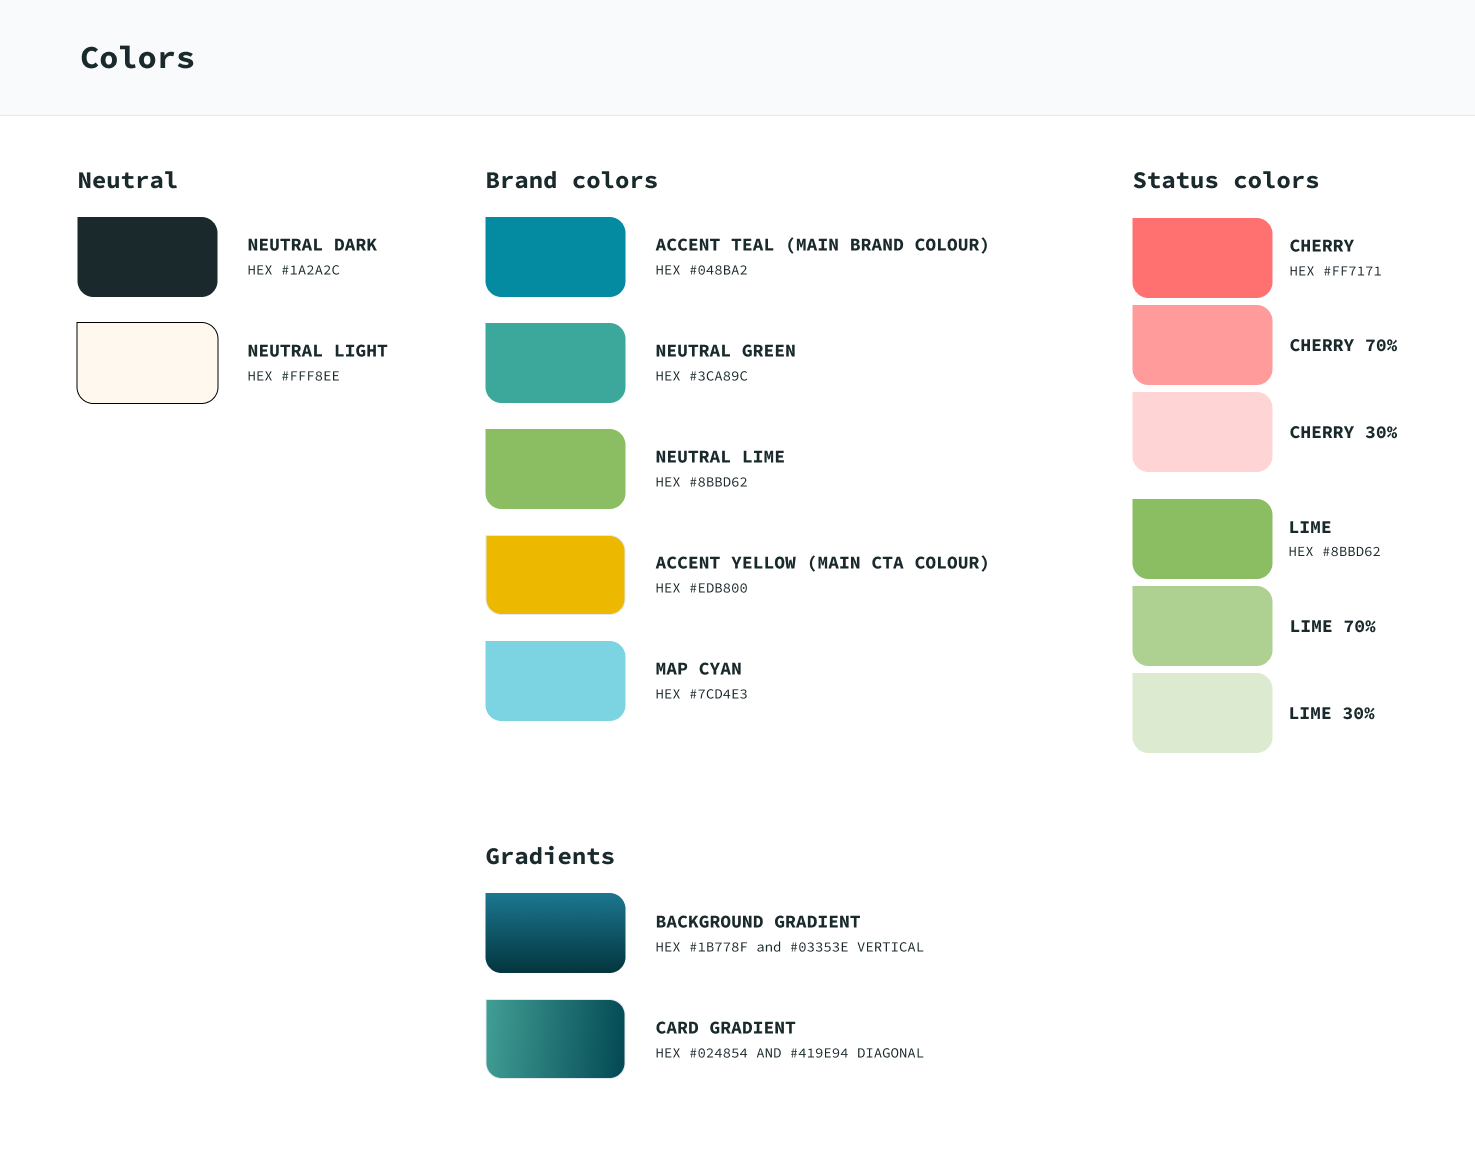This screenshot has height=1170, width=1475.
Task: Click the Card Gradient swatch
Action: [555, 1039]
